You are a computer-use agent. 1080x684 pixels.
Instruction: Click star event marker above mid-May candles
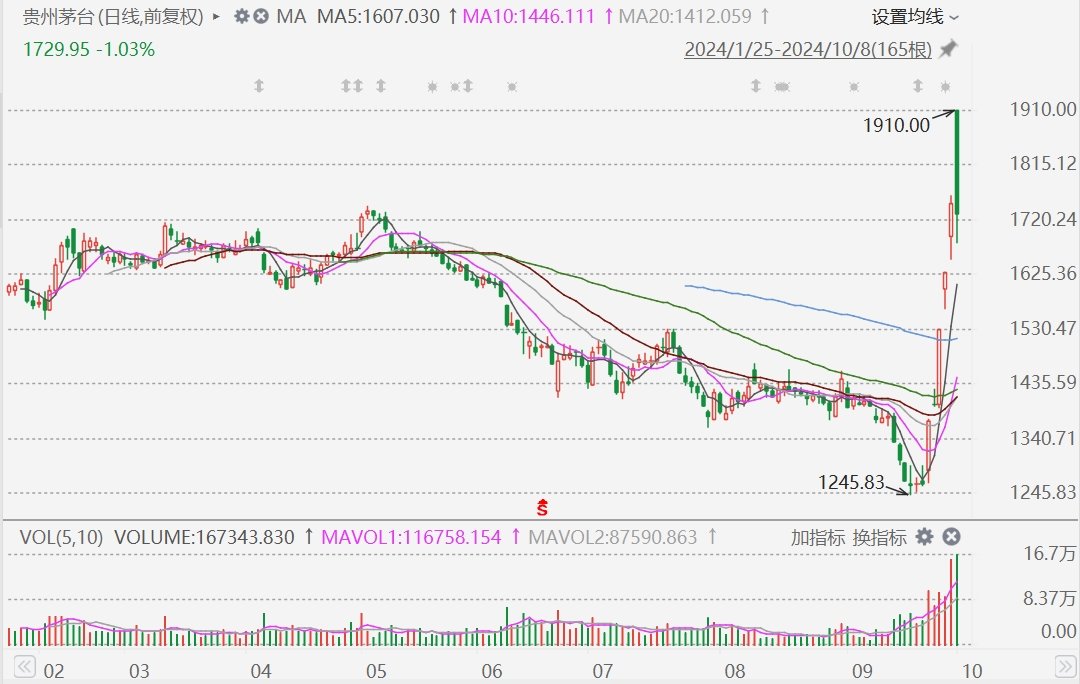[433, 87]
